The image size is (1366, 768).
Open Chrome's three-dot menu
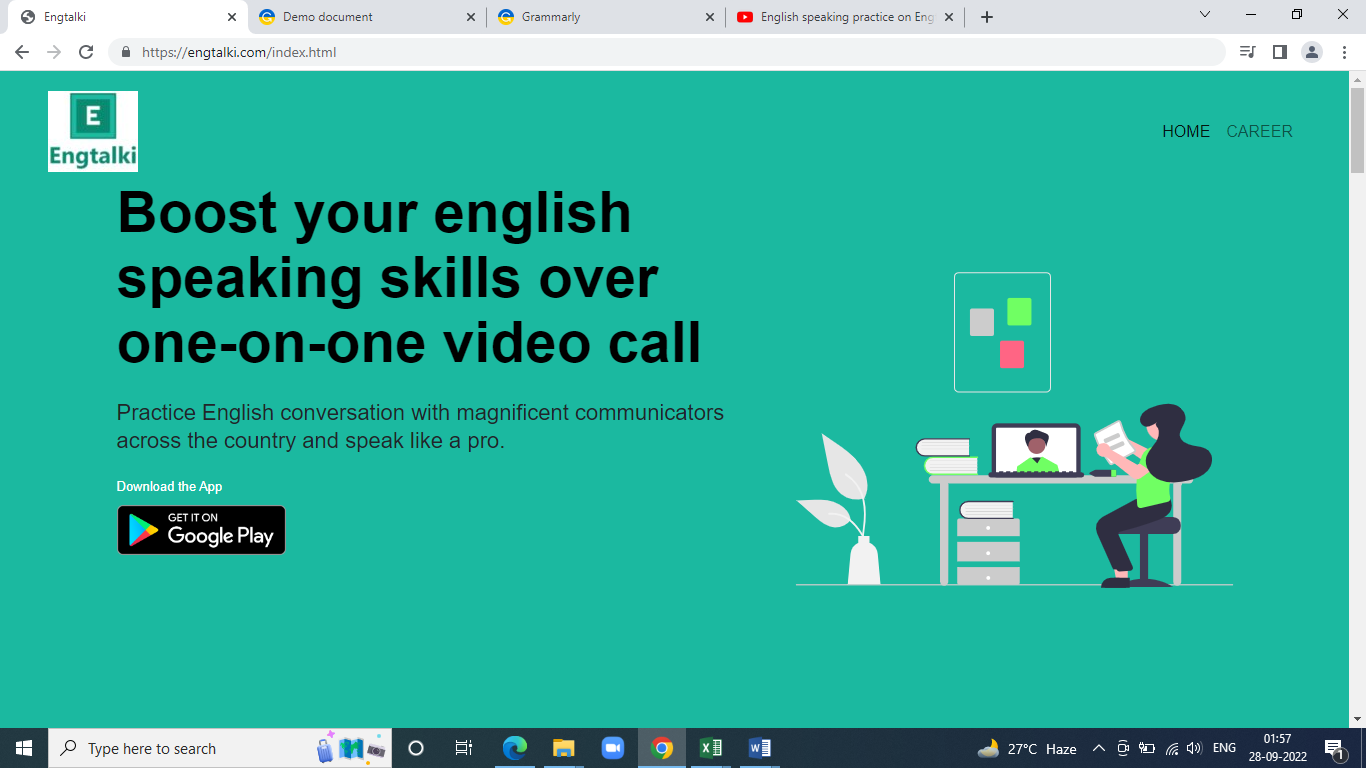[x=1344, y=52]
